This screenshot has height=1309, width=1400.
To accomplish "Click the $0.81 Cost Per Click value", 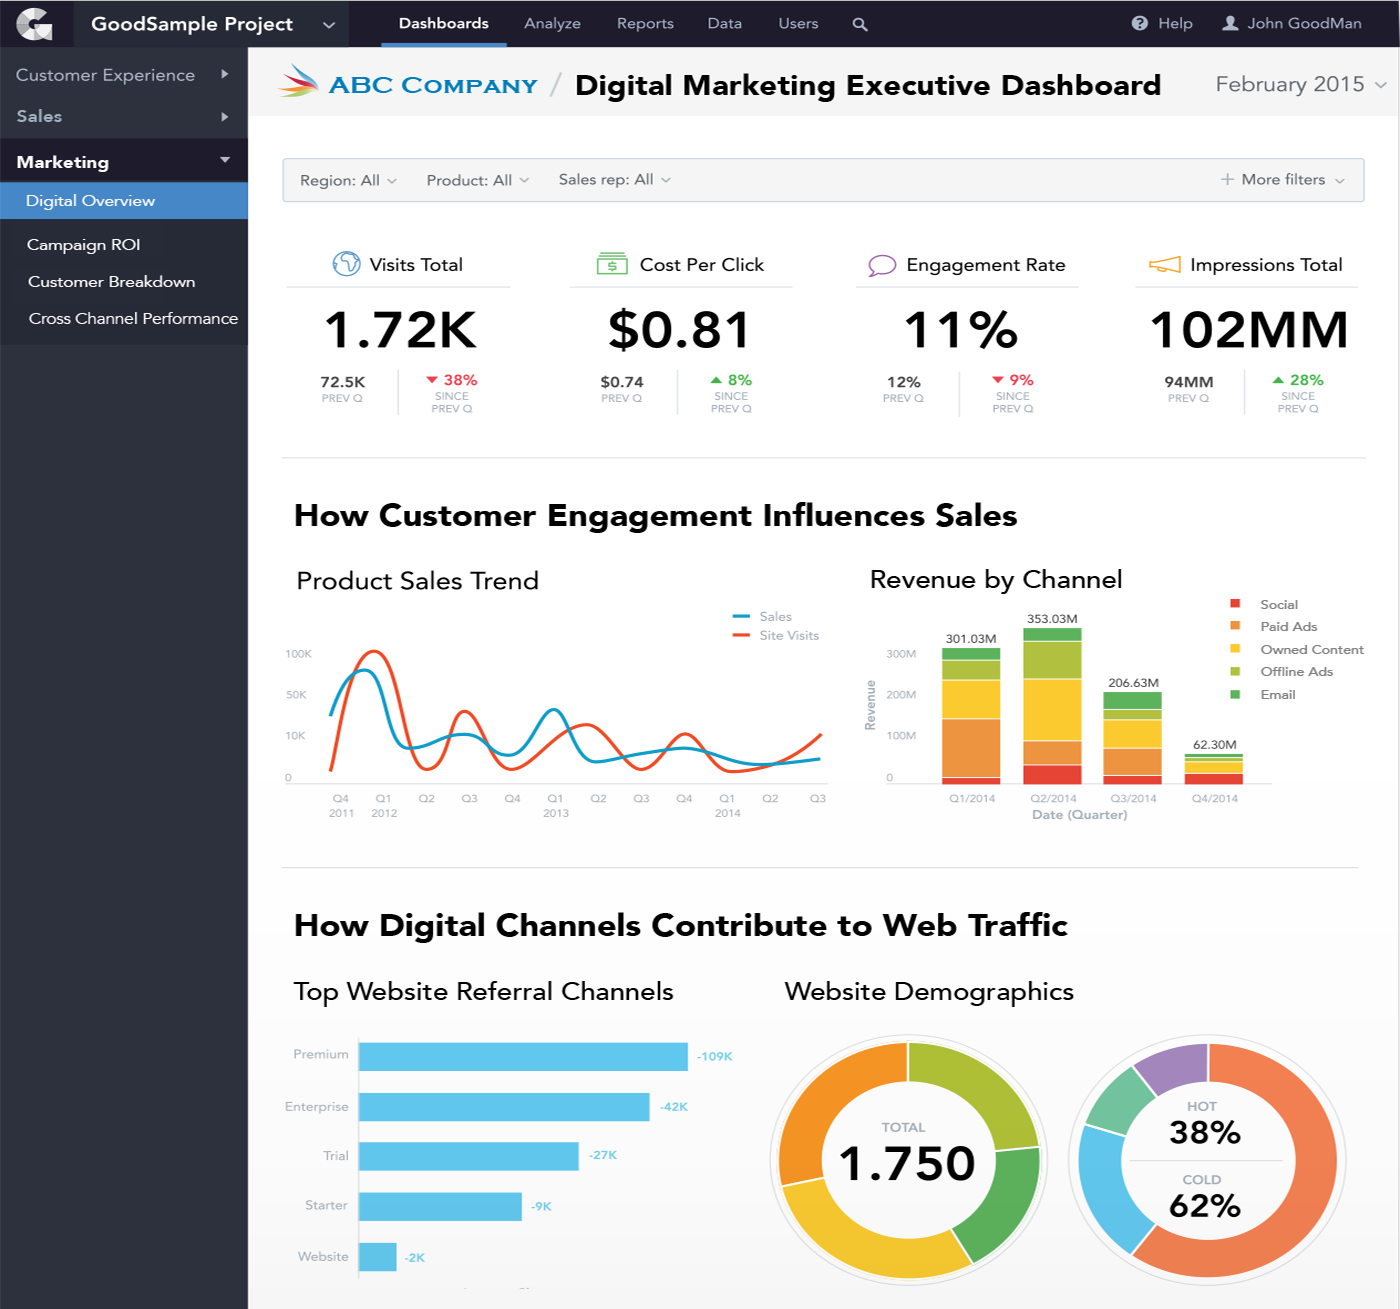I will tap(679, 330).
